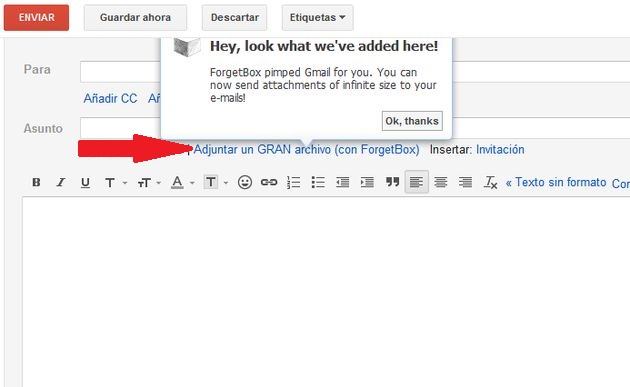Click Guardar ahora to save draft

135,18
